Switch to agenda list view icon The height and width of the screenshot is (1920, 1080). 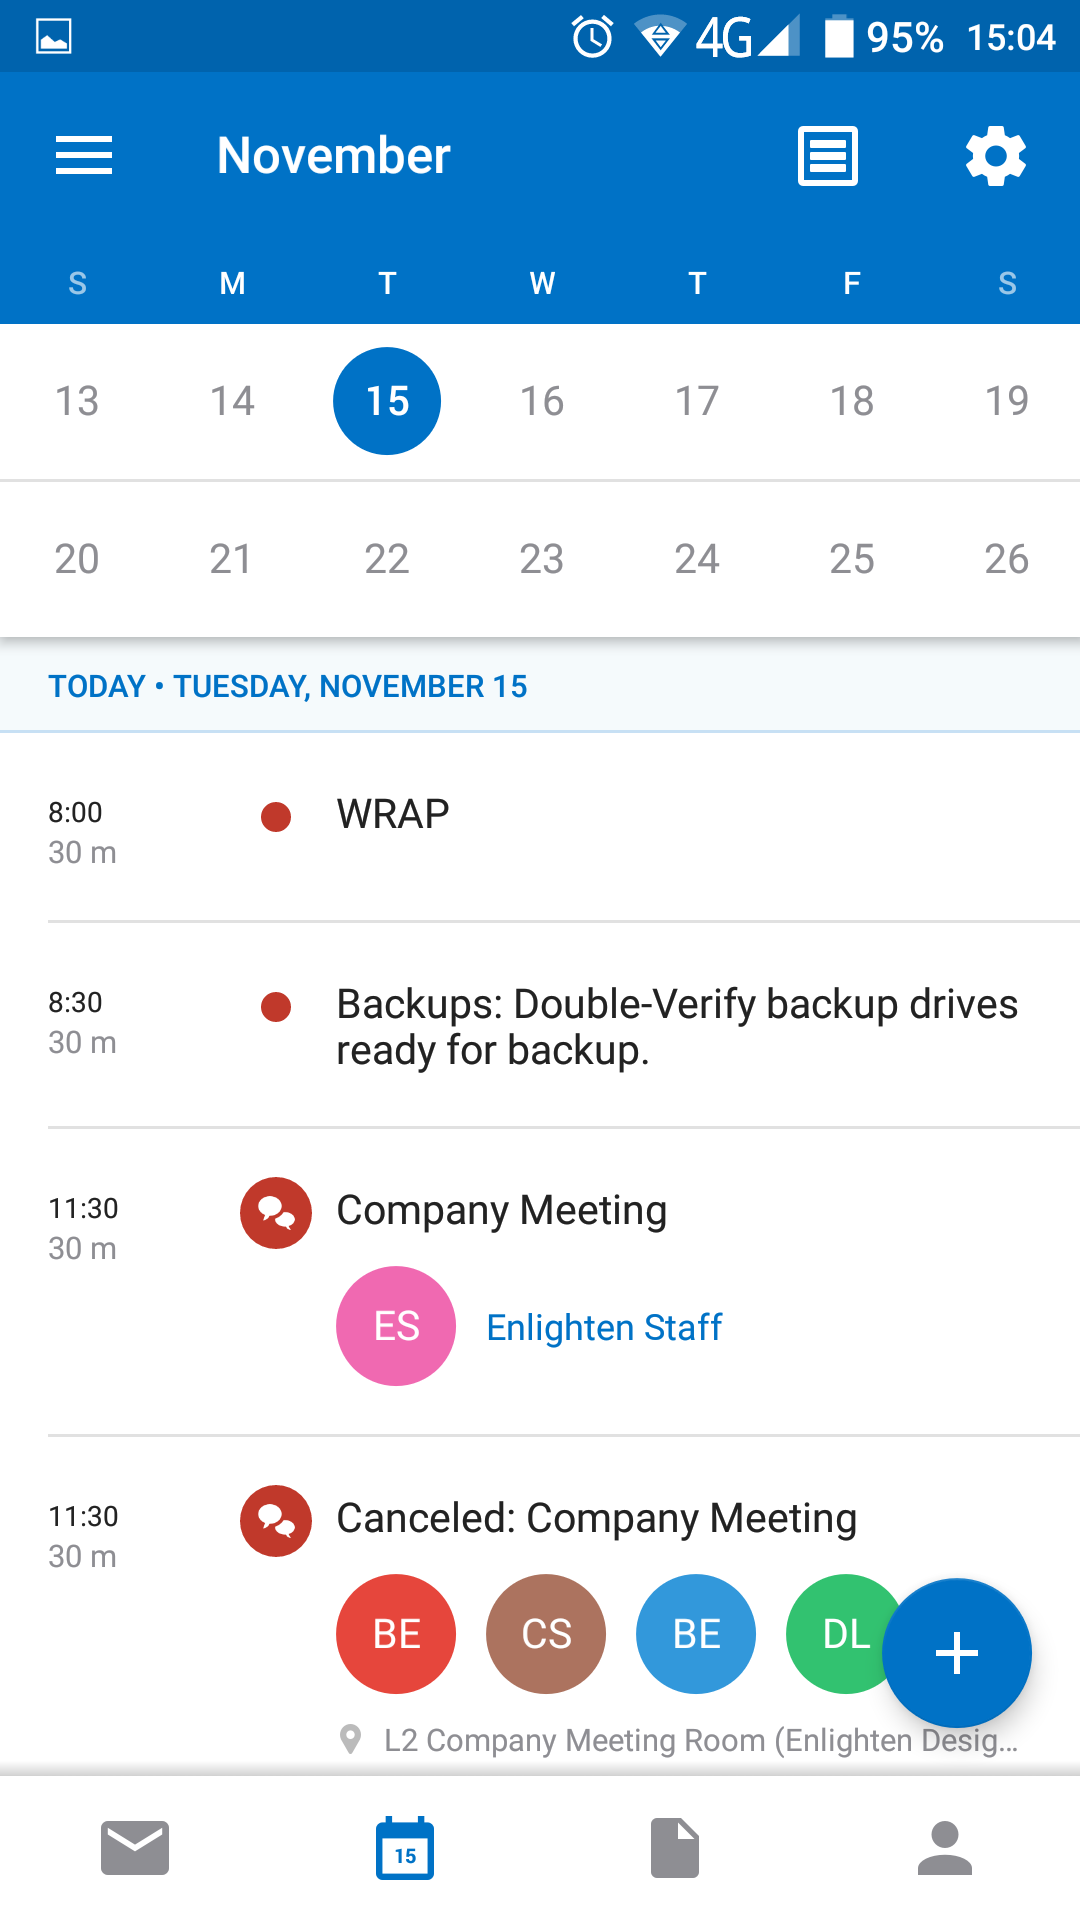(x=828, y=156)
